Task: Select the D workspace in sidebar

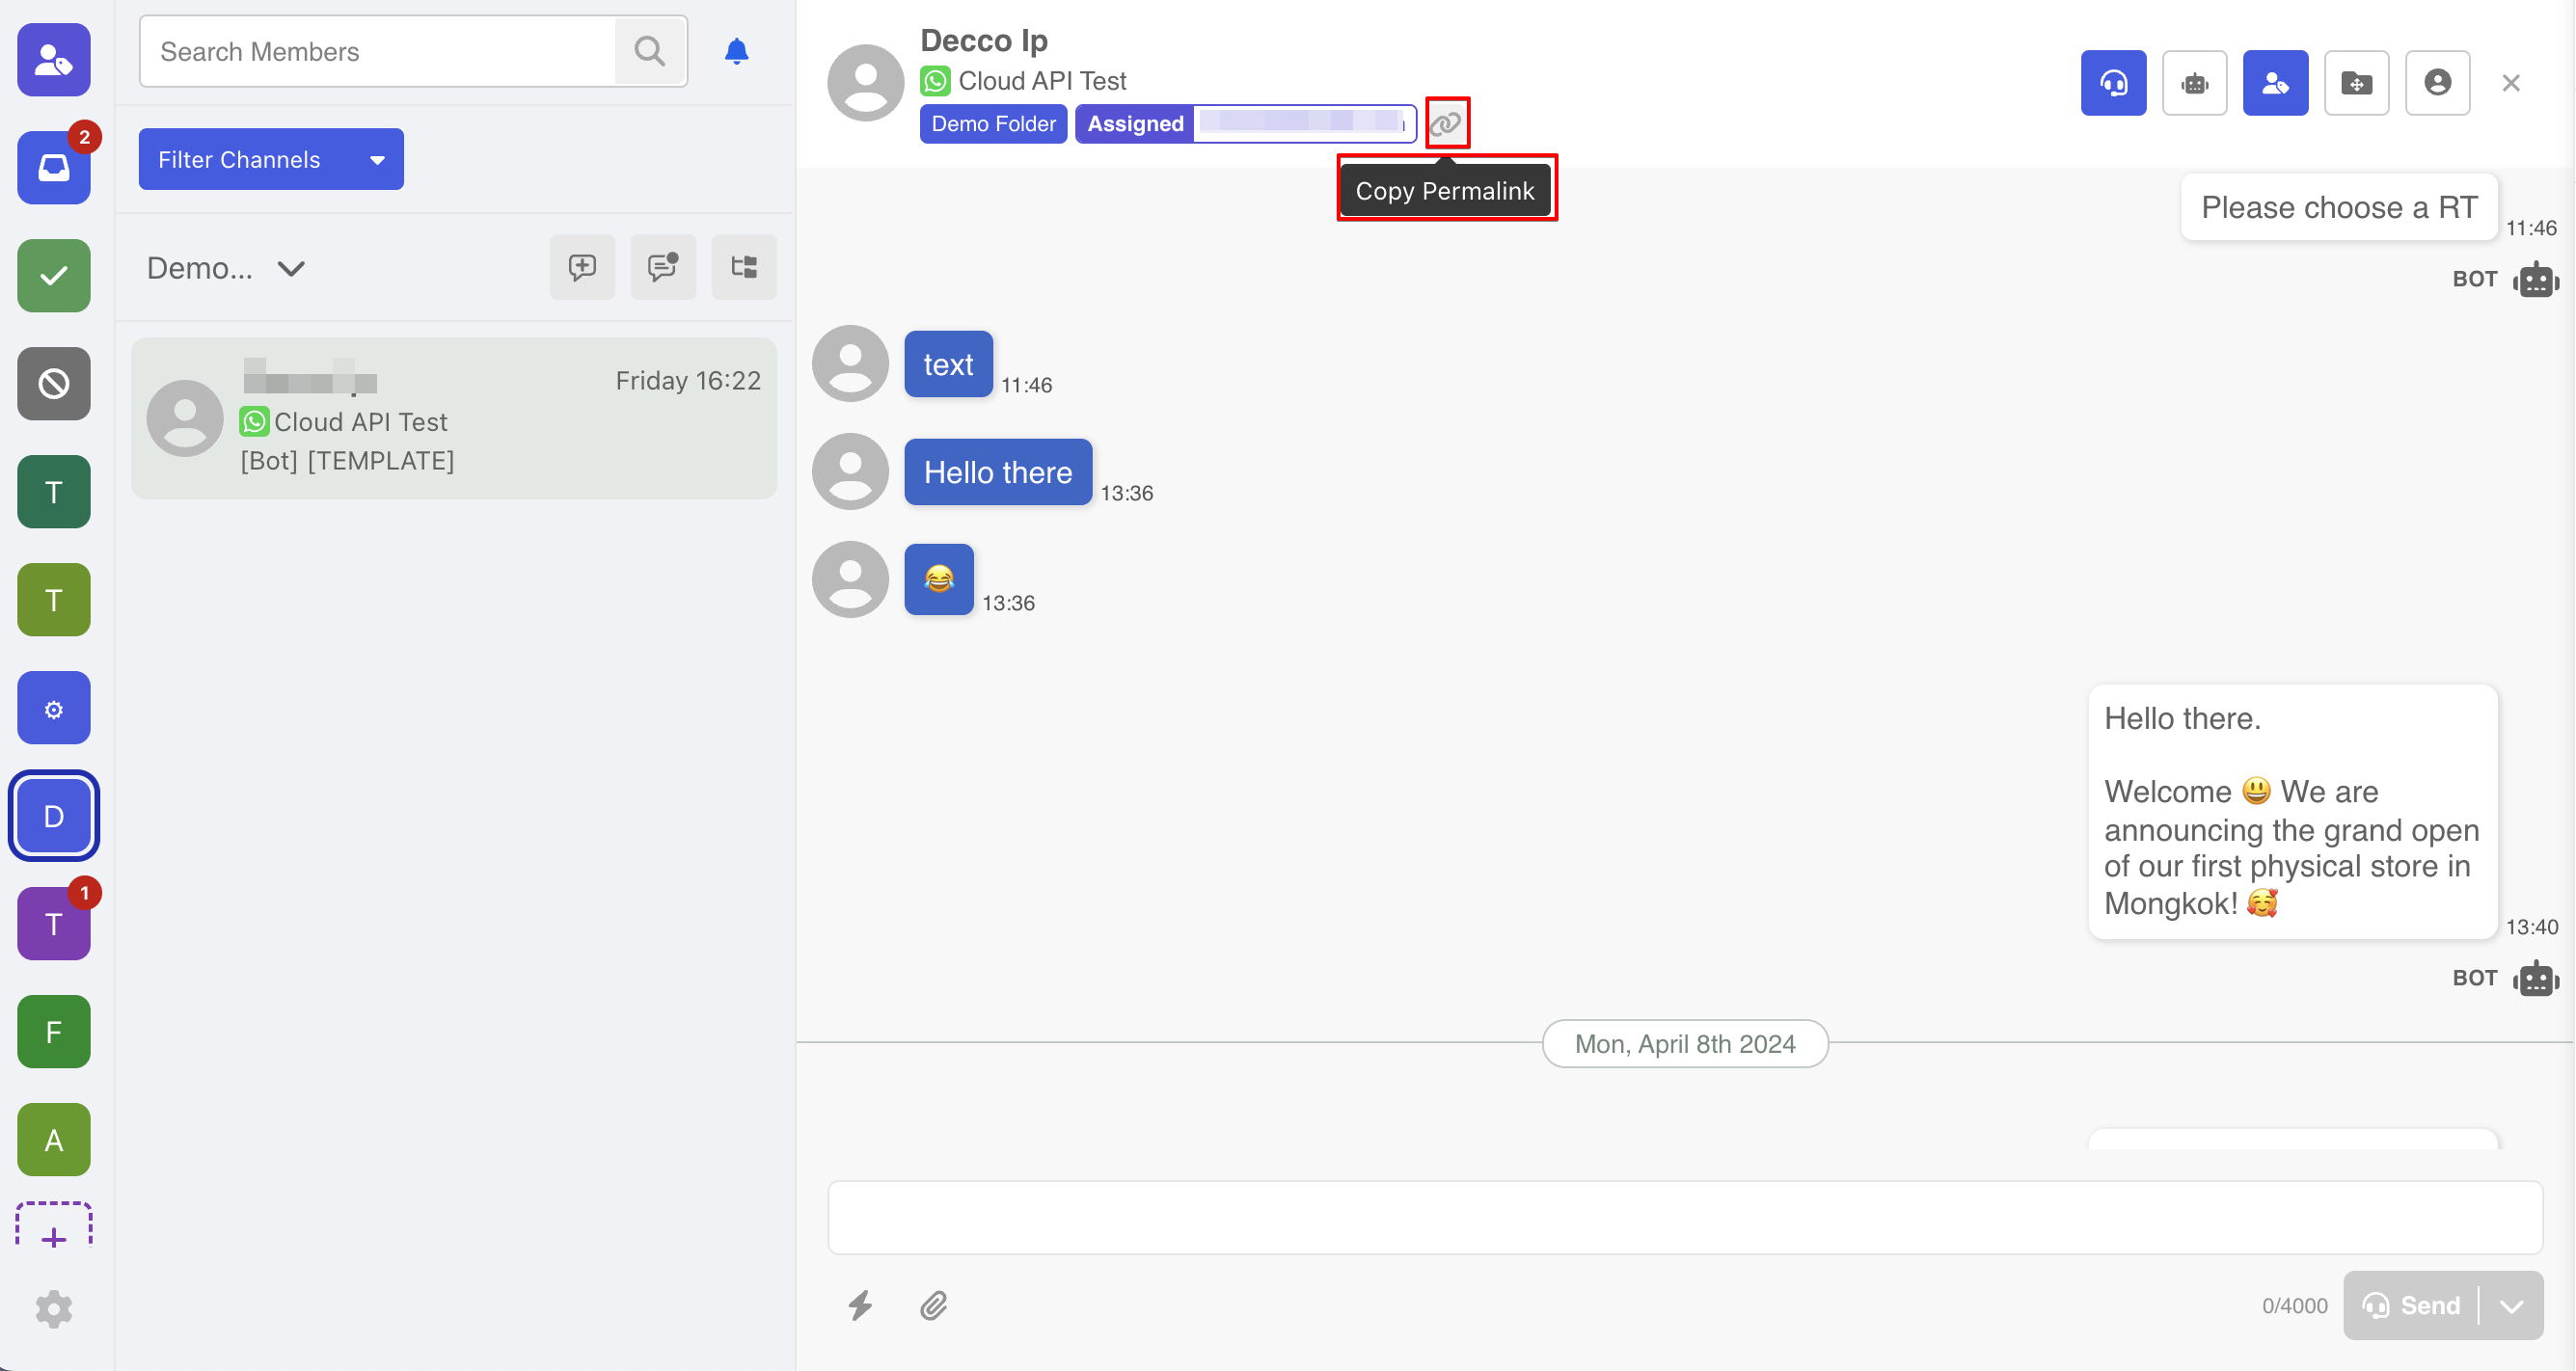Action: (x=54, y=816)
